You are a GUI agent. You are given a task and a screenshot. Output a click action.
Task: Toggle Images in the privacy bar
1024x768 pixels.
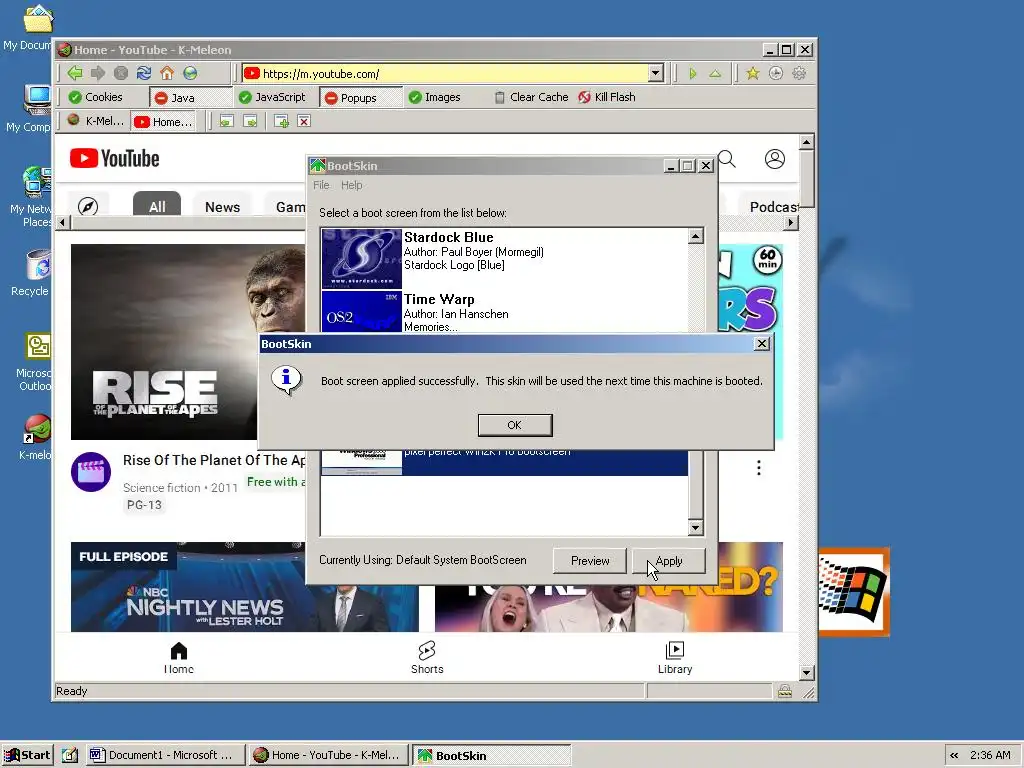(434, 97)
